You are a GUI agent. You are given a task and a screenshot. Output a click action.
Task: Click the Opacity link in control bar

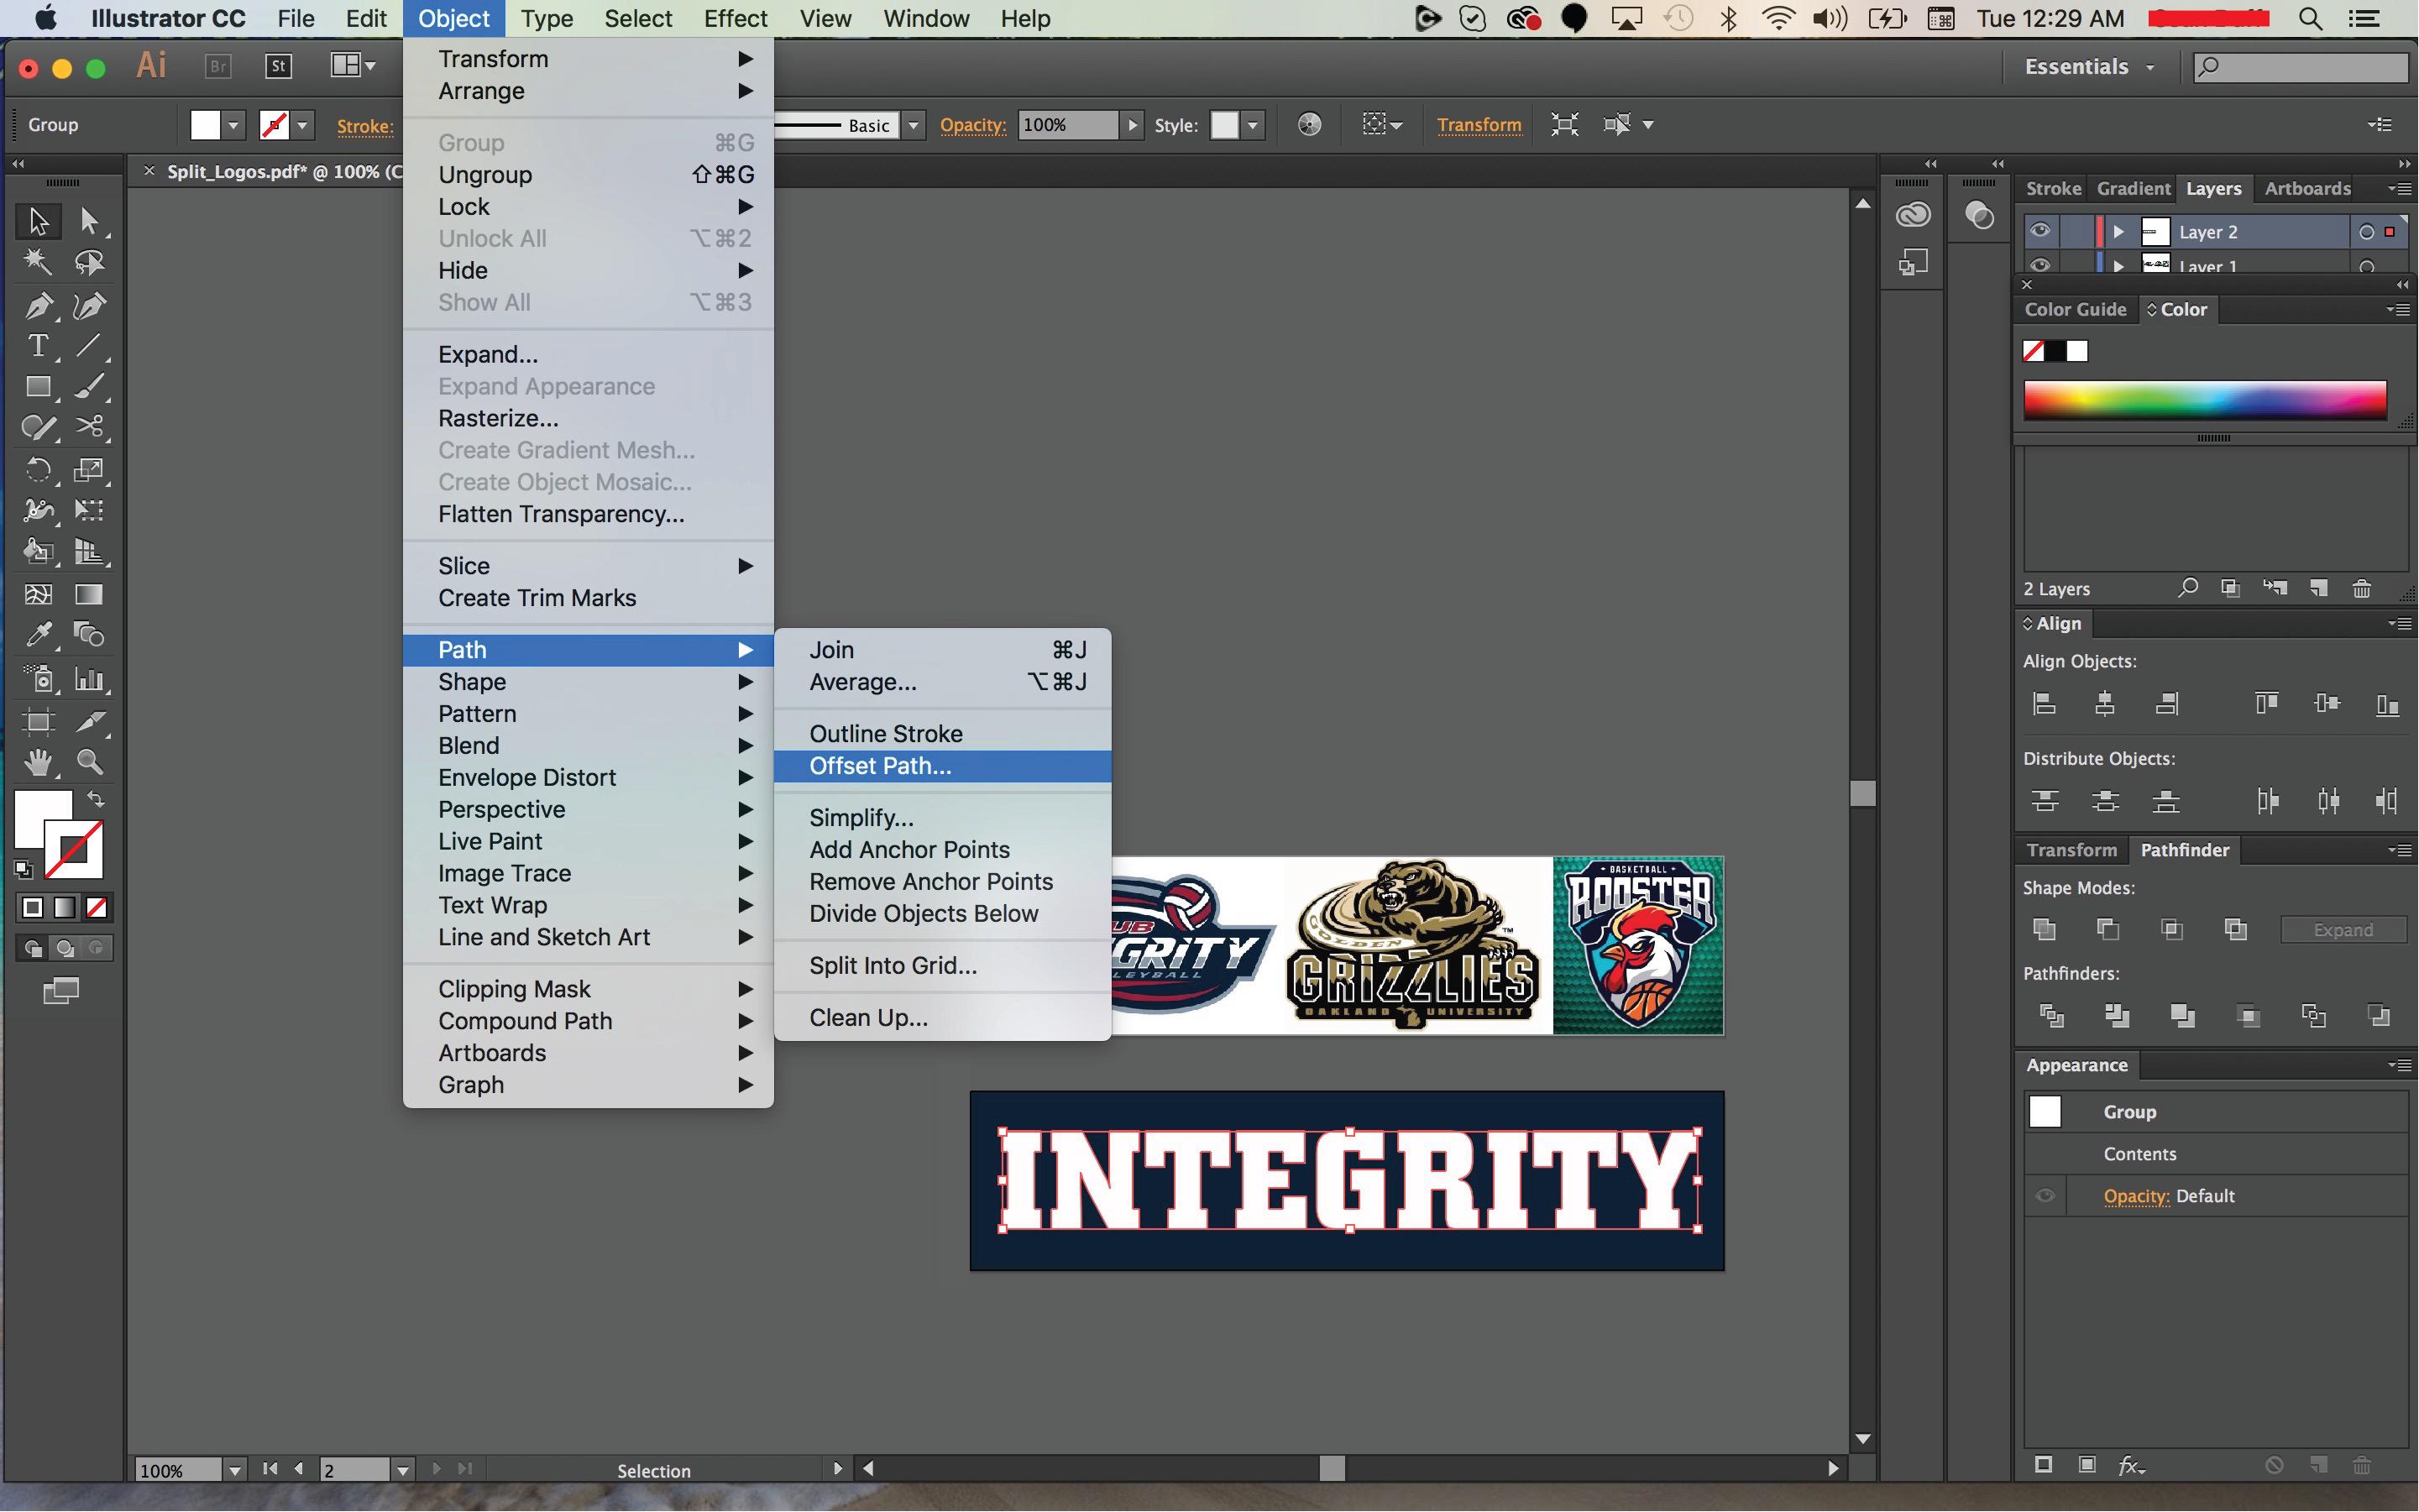pos(972,125)
